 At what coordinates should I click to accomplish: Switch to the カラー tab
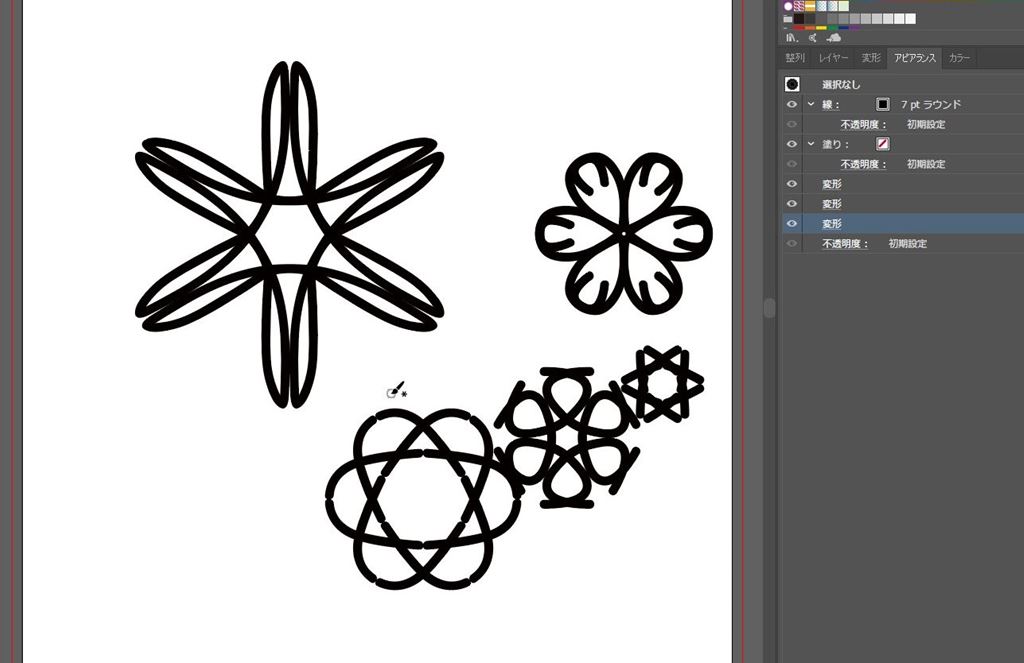(x=959, y=58)
